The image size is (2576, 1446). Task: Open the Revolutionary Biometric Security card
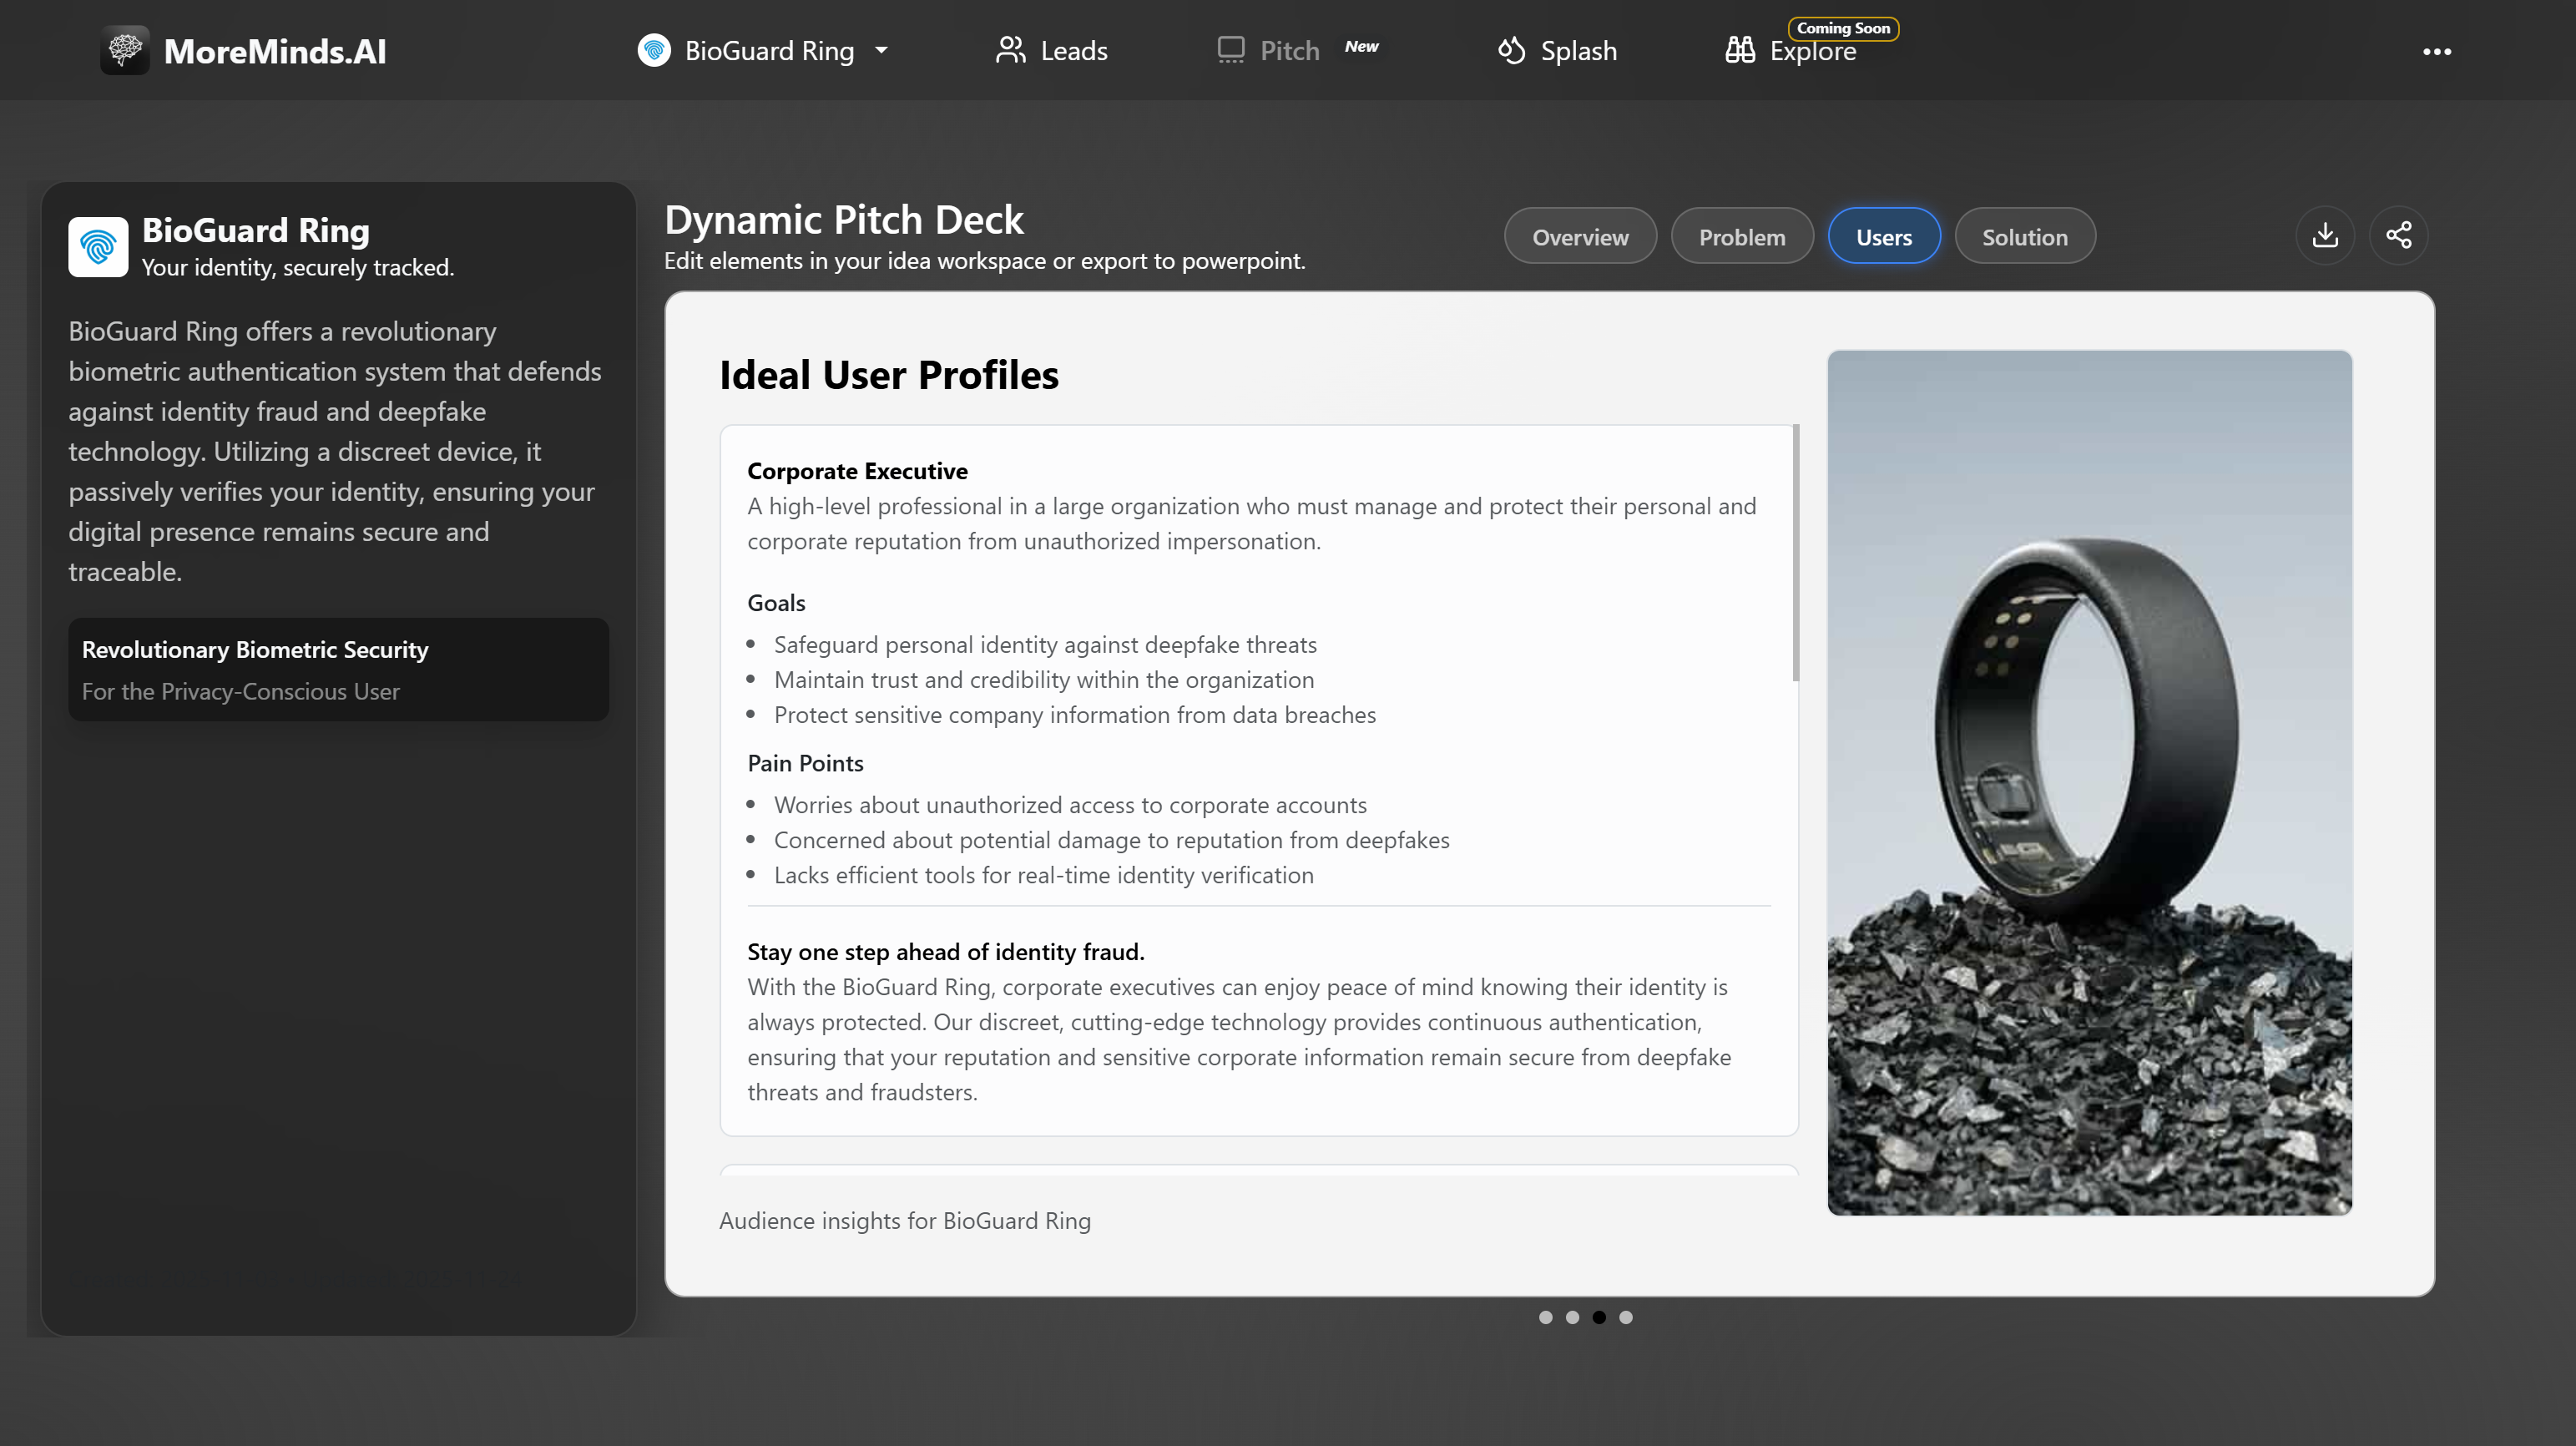(337, 668)
